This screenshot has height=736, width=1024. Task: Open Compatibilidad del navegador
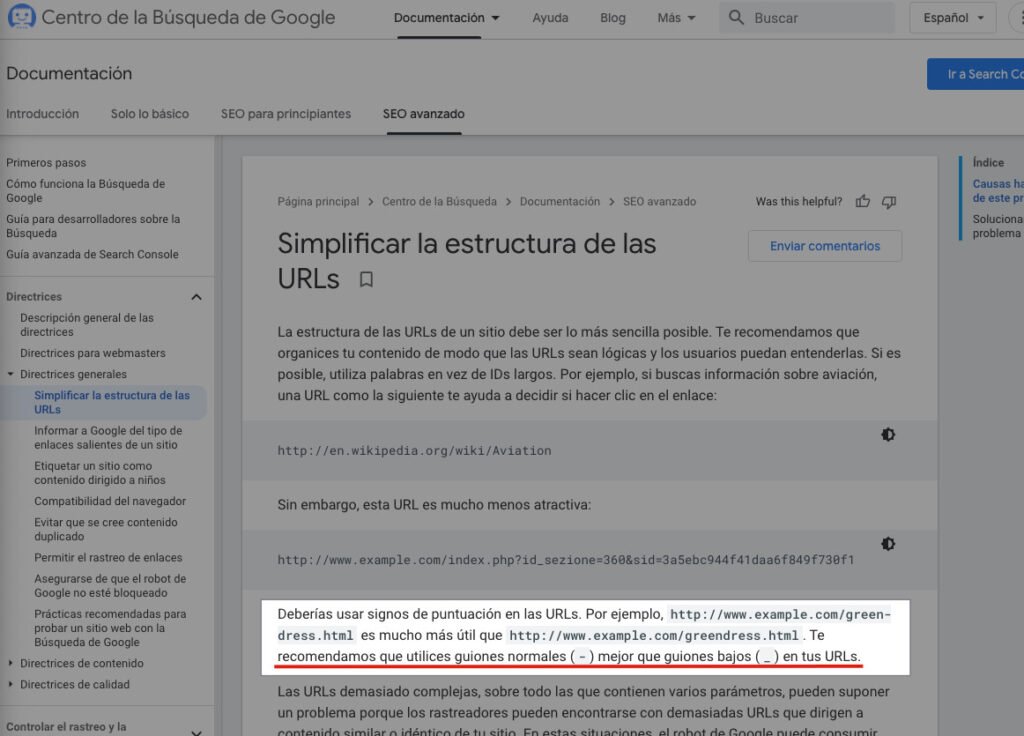(110, 502)
